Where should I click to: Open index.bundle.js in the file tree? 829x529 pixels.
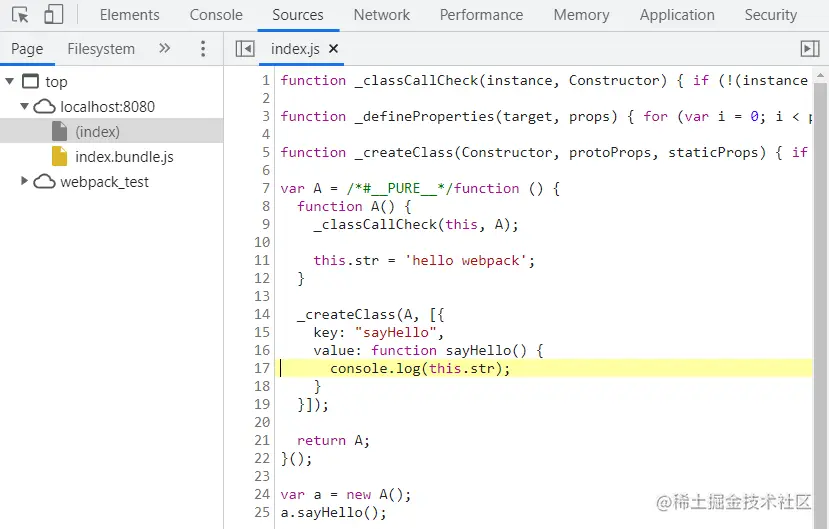pos(124,157)
